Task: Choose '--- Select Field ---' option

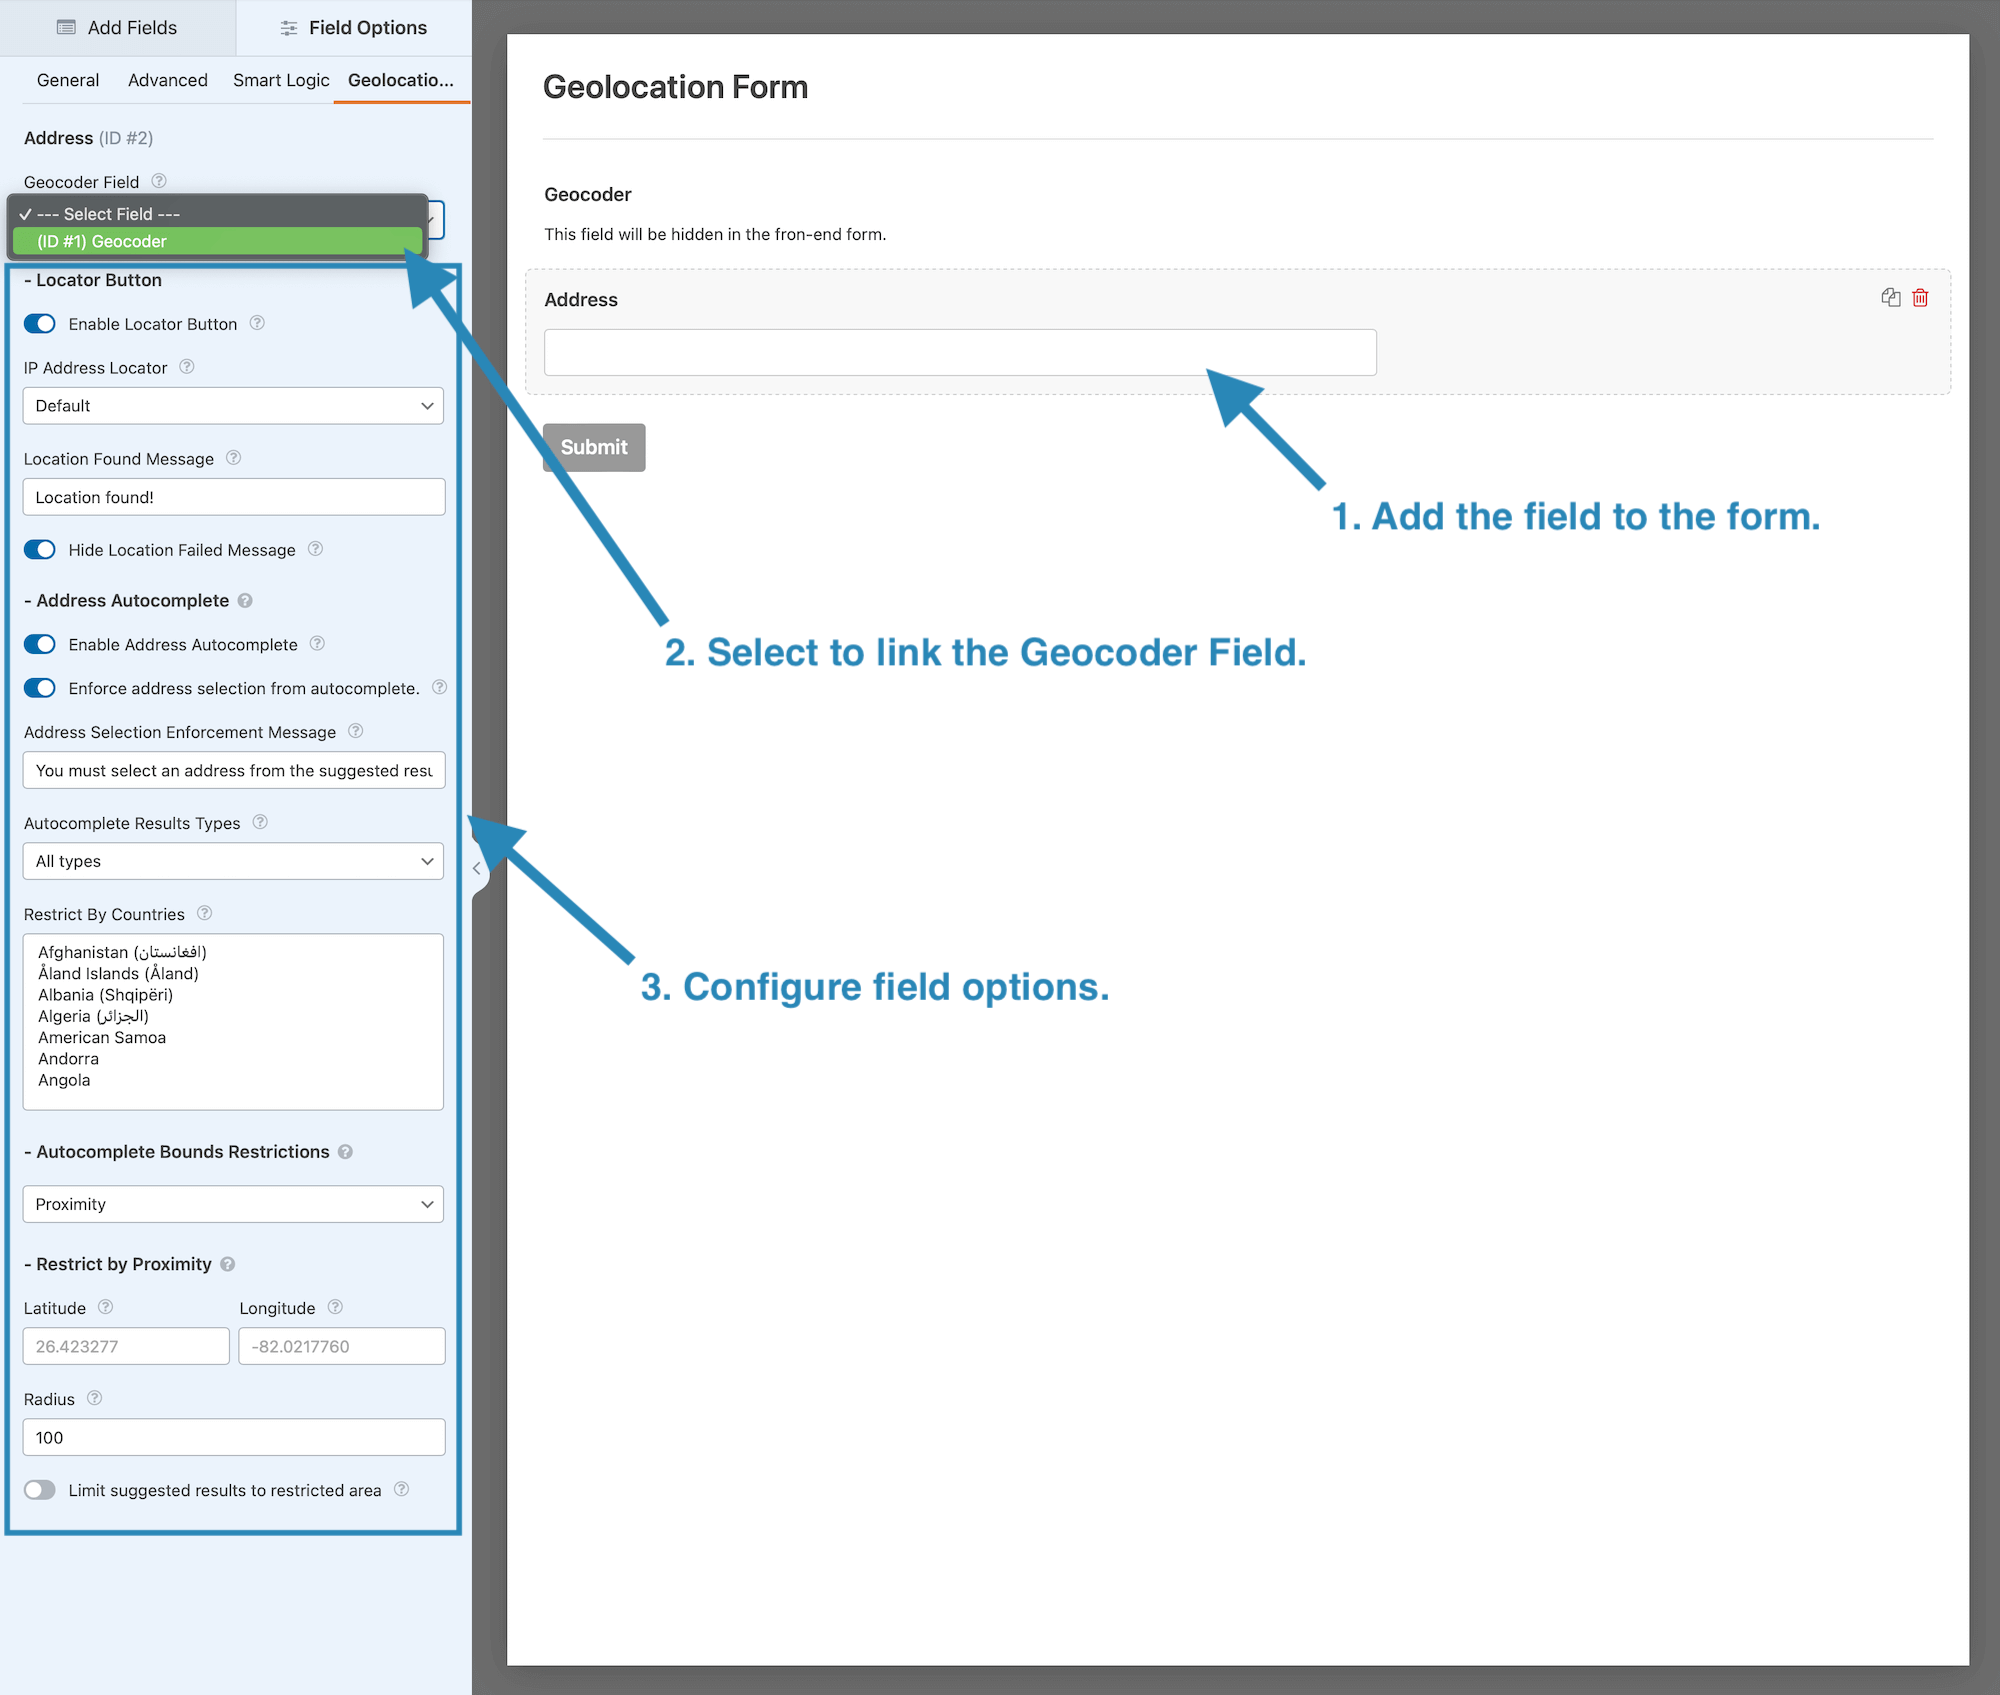Action: tap(218, 214)
